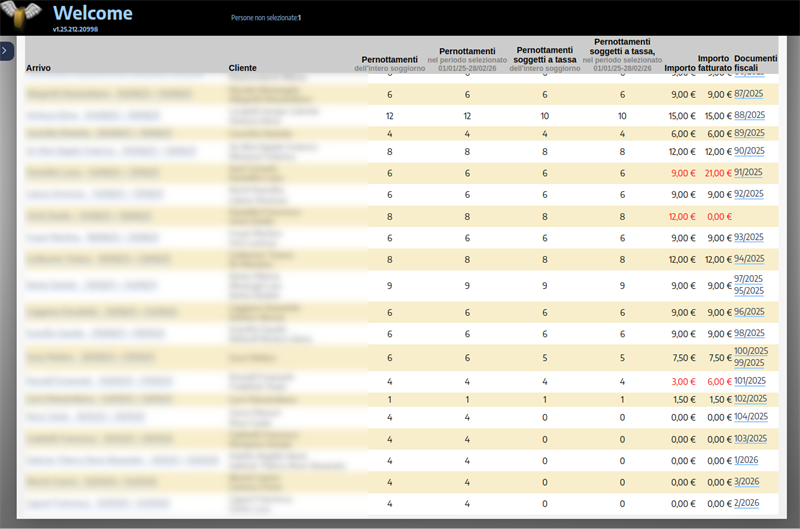
Task: Open fiscal document 94/2025
Action: (749, 258)
